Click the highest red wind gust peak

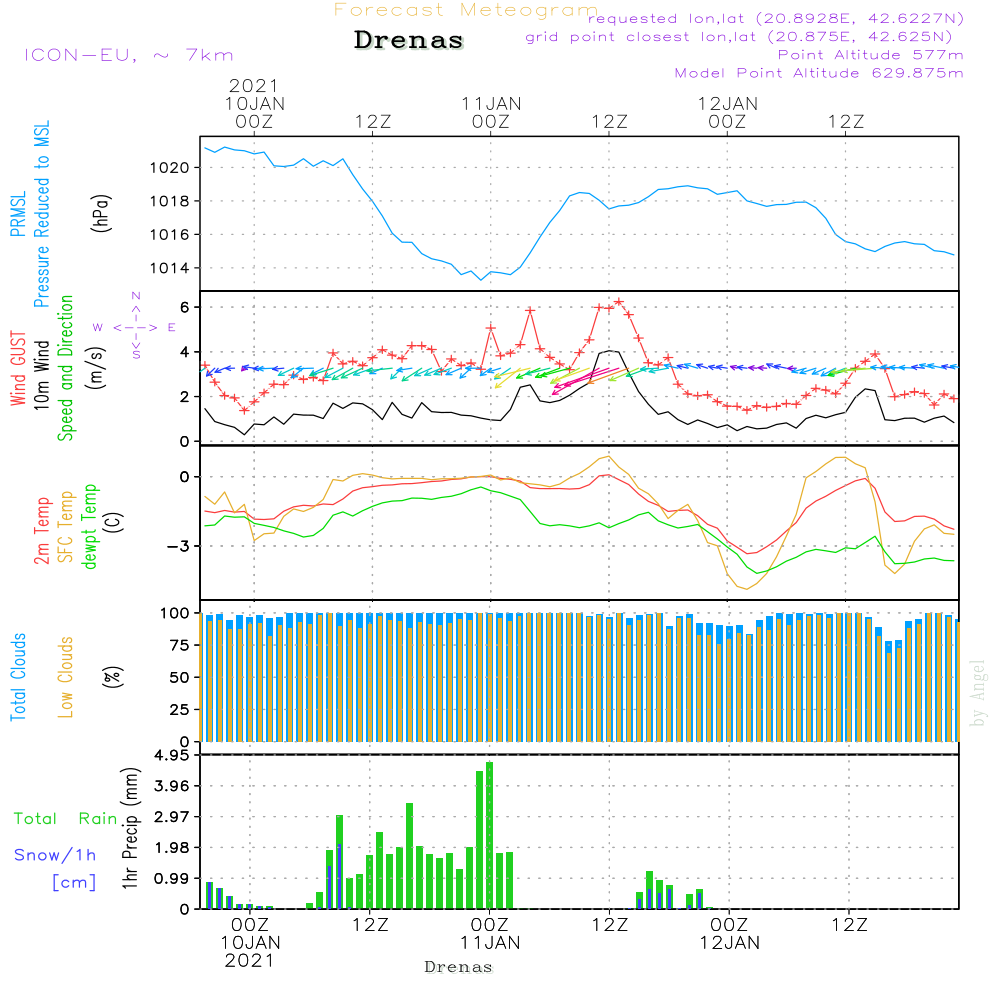point(619,302)
